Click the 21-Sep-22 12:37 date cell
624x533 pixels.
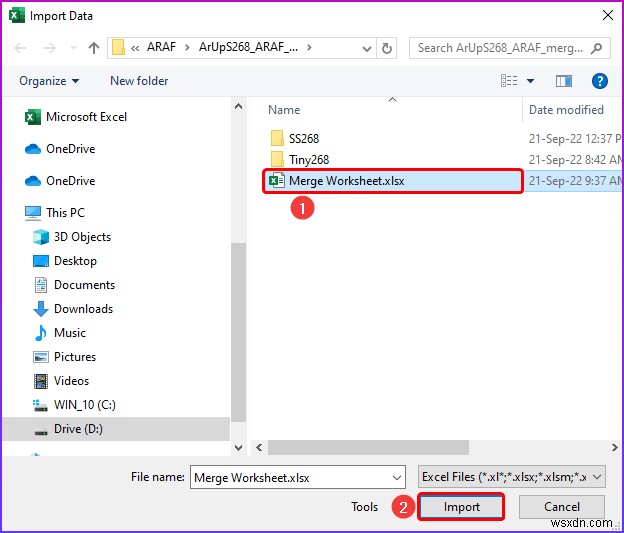coord(575,139)
